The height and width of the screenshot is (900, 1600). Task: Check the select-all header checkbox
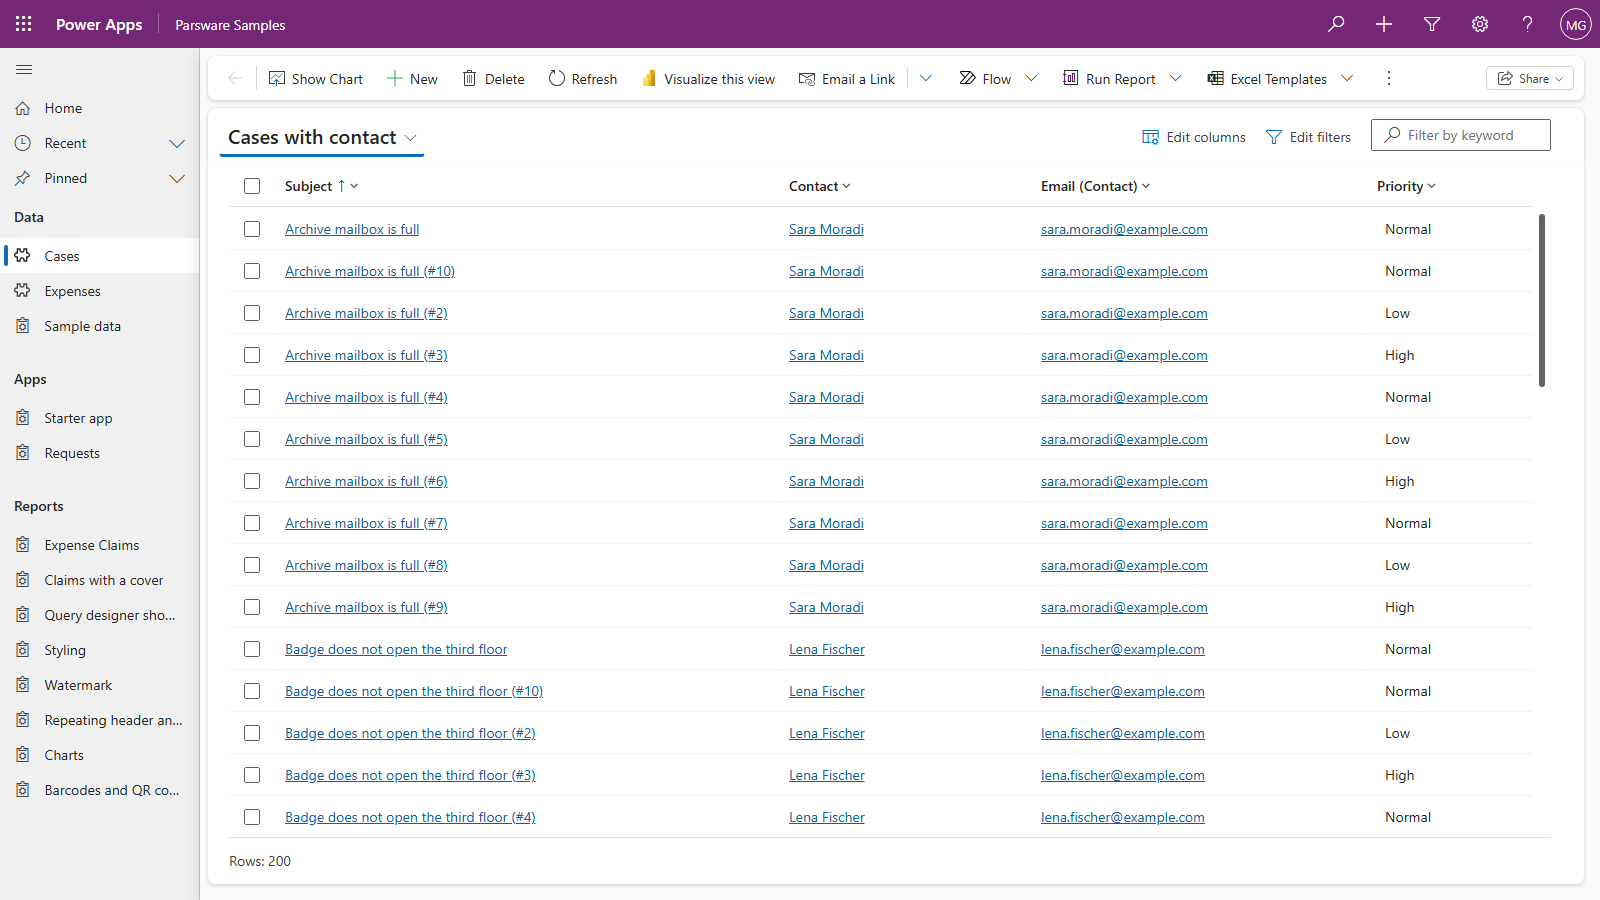pos(252,186)
